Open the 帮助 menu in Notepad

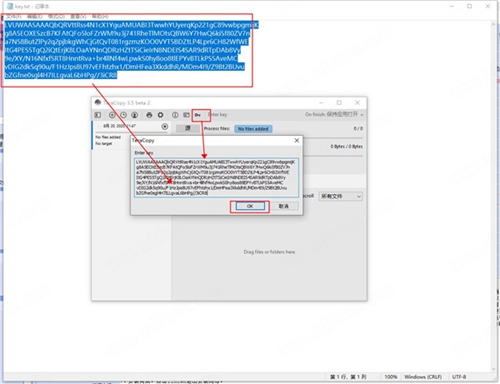click(x=100, y=16)
